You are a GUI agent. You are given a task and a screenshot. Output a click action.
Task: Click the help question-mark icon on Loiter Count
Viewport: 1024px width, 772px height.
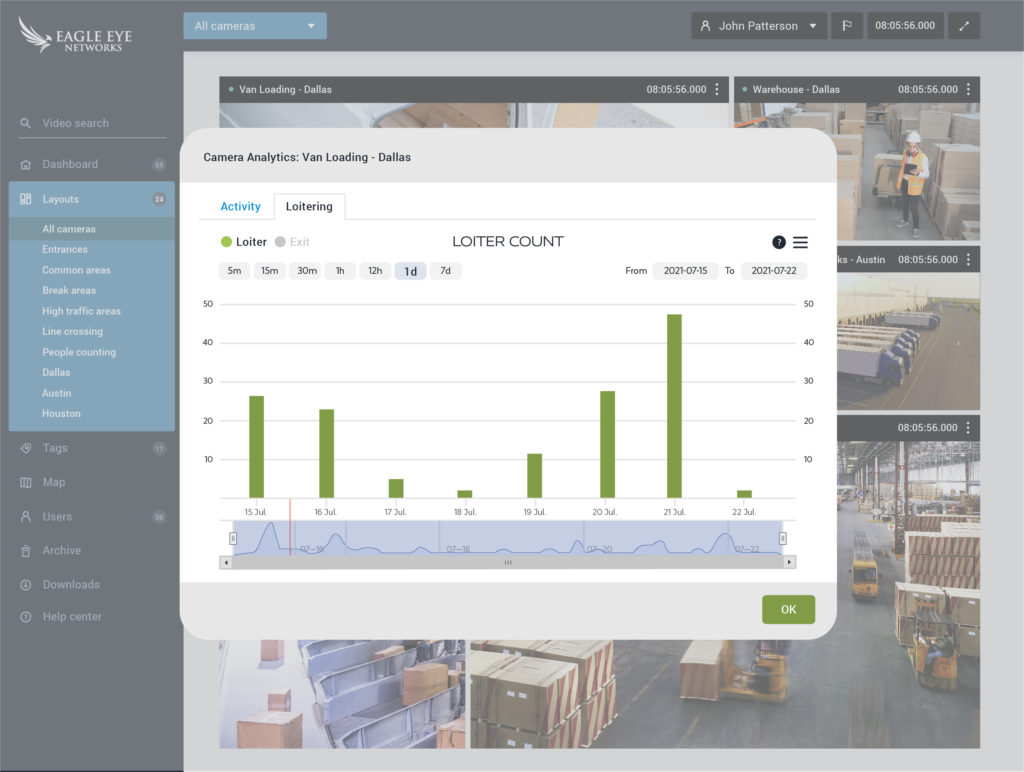point(778,242)
